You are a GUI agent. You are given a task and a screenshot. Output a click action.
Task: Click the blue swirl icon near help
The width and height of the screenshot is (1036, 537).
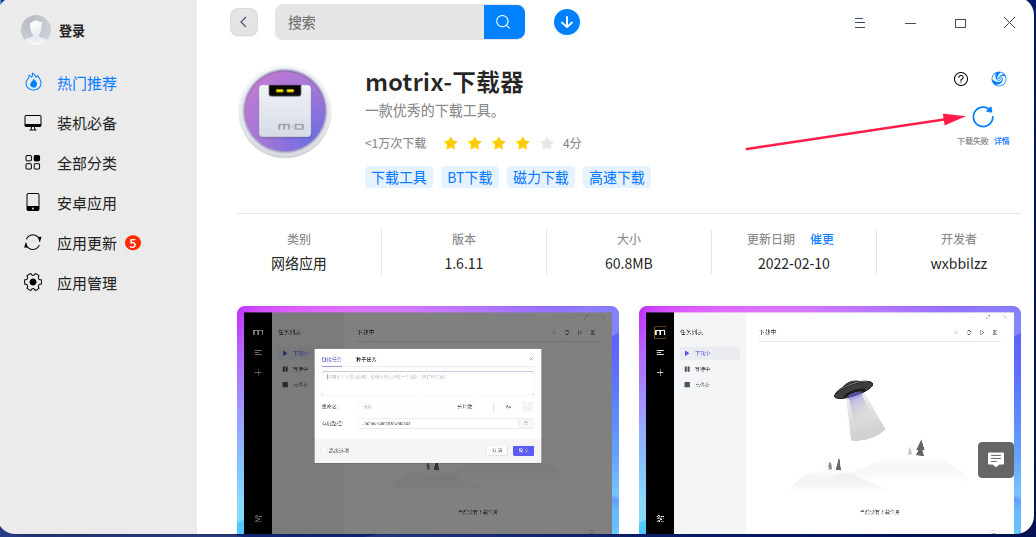point(999,79)
